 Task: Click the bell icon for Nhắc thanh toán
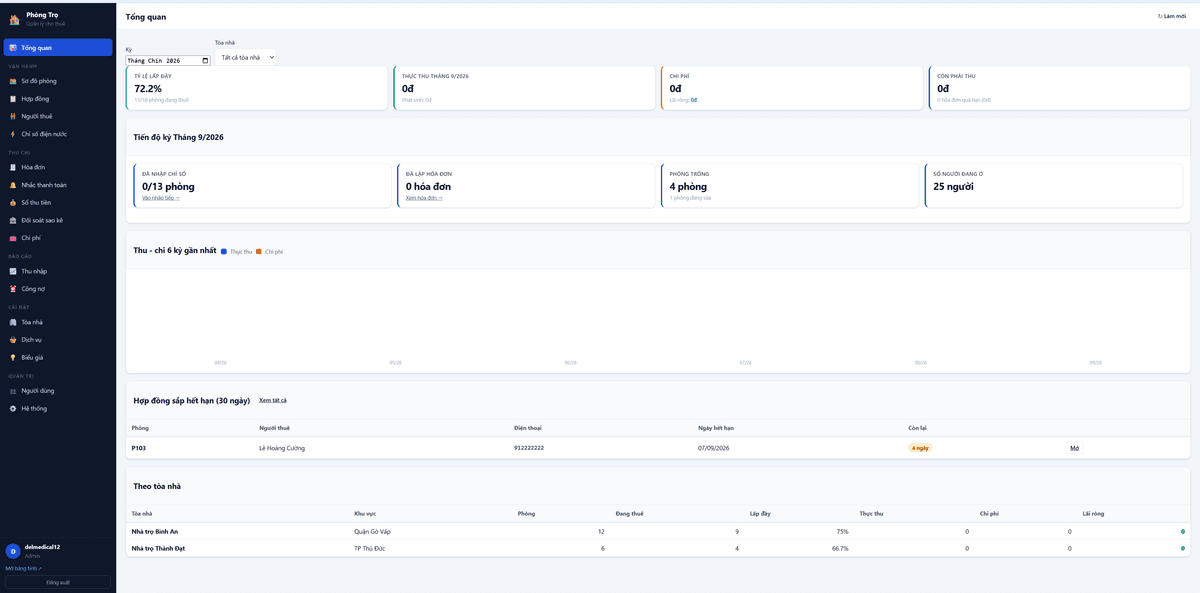tap(13, 185)
